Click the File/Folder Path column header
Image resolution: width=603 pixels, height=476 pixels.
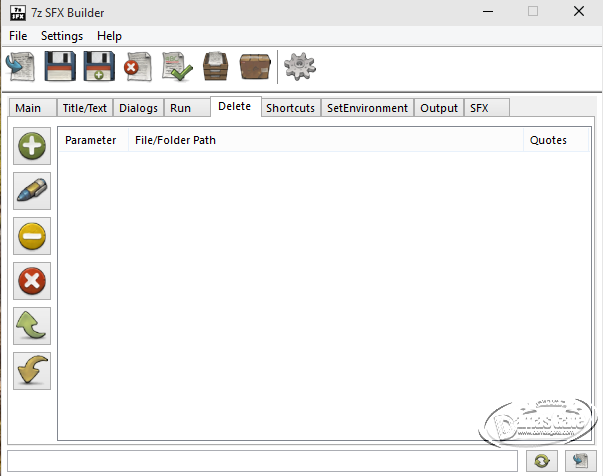pyautogui.click(x=326, y=140)
